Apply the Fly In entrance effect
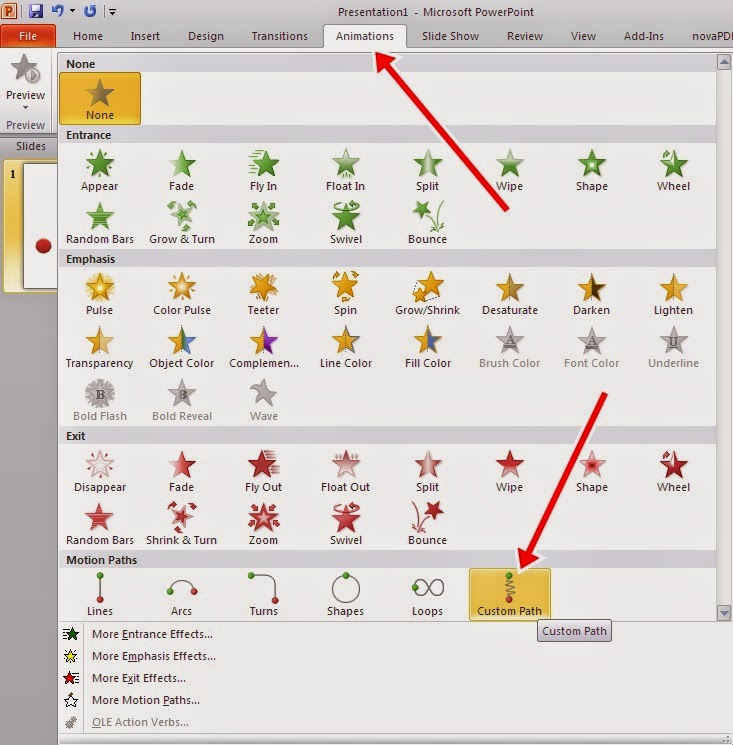 [263, 170]
